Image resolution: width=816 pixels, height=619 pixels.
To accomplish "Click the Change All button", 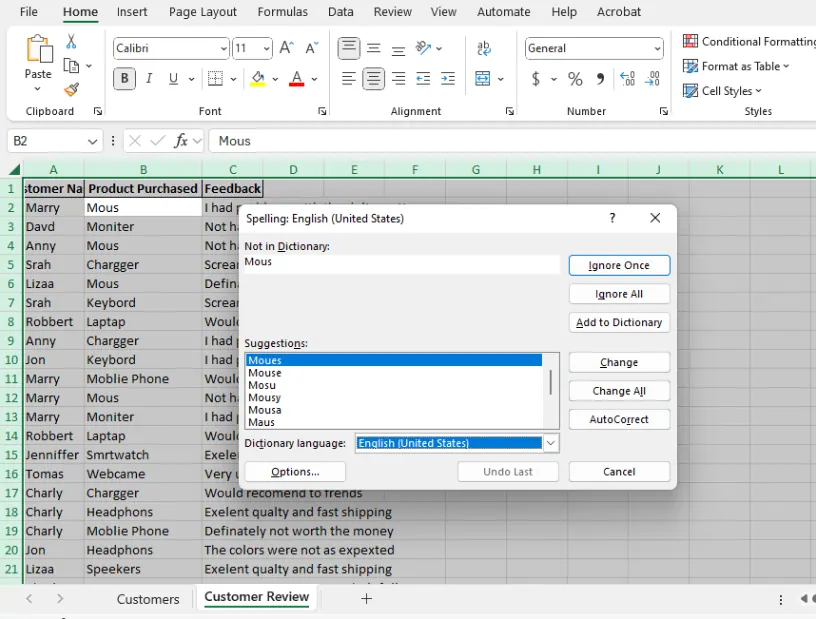I will click(x=619, y=391).
